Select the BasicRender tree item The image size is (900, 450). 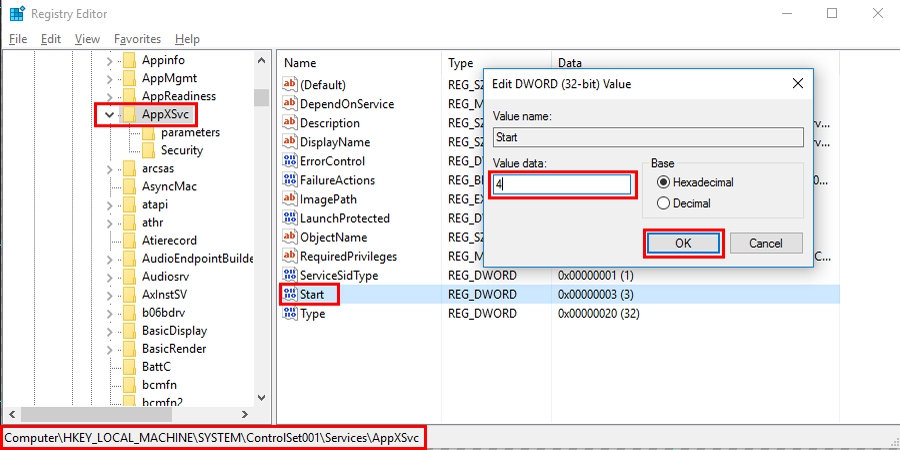[x=173, y=348]
